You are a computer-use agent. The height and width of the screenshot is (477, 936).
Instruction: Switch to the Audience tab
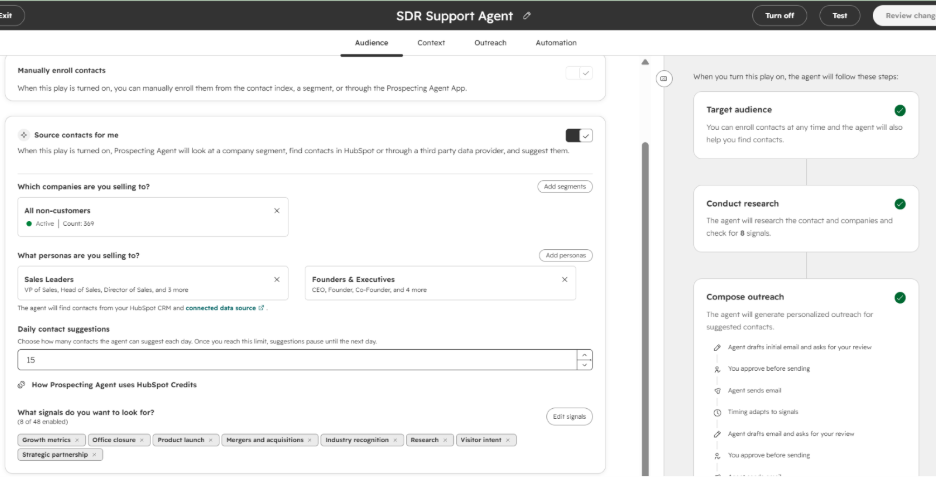pos(371,43)
